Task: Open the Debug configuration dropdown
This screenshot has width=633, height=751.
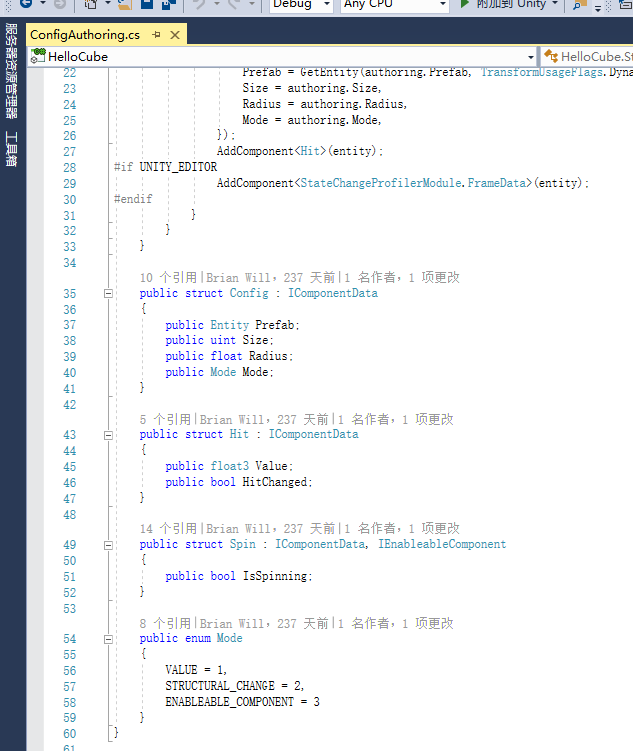Action: (301, 4)
